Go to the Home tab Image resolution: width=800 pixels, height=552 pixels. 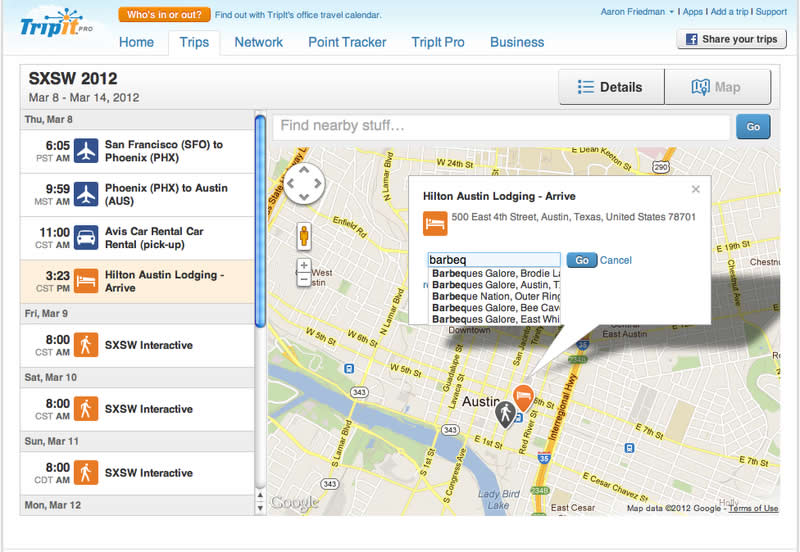tap(136, 42)
